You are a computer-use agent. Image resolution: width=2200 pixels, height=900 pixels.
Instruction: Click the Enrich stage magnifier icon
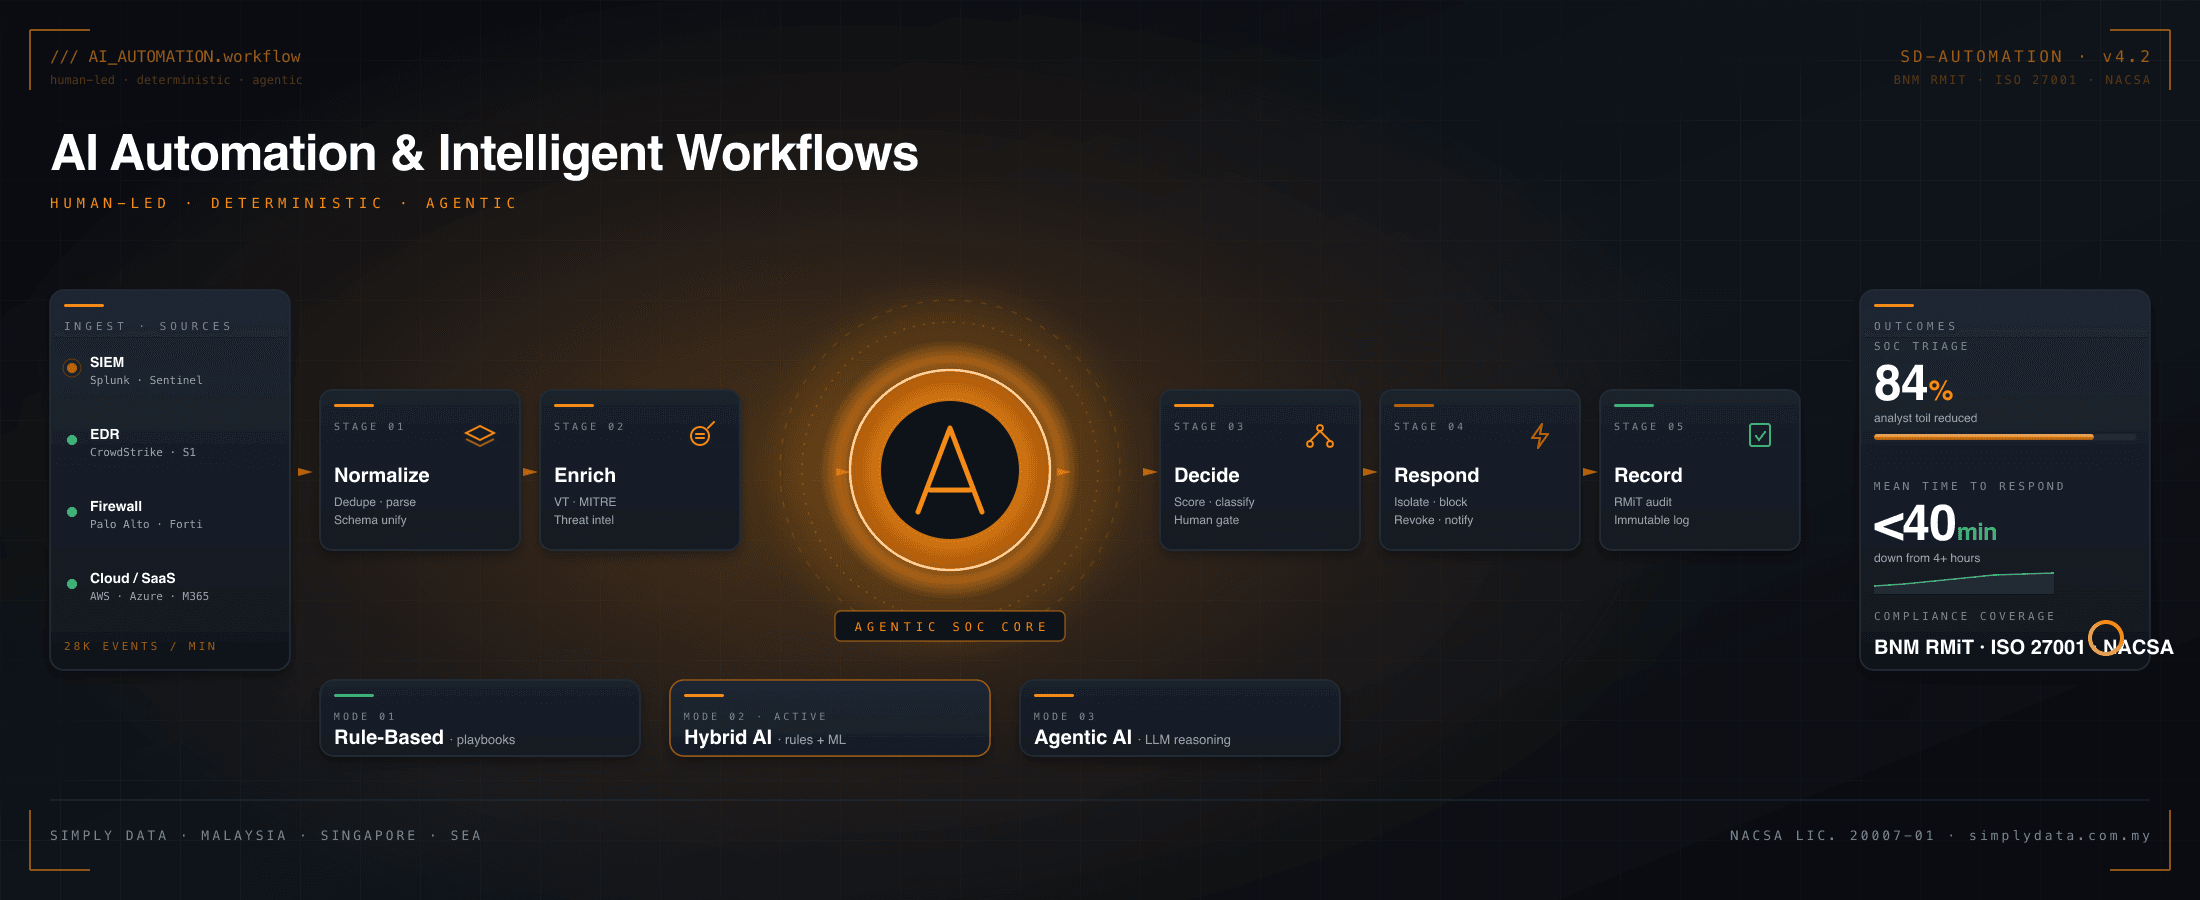[702, 435]
